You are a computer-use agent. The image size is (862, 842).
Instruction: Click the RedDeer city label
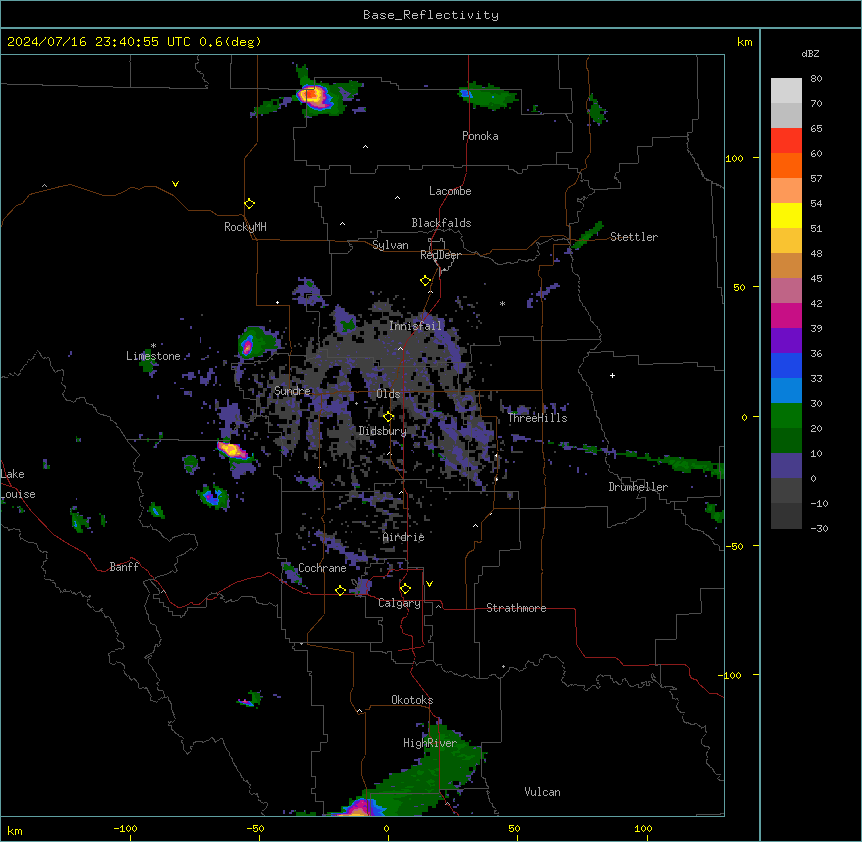[x=440, y=255]
